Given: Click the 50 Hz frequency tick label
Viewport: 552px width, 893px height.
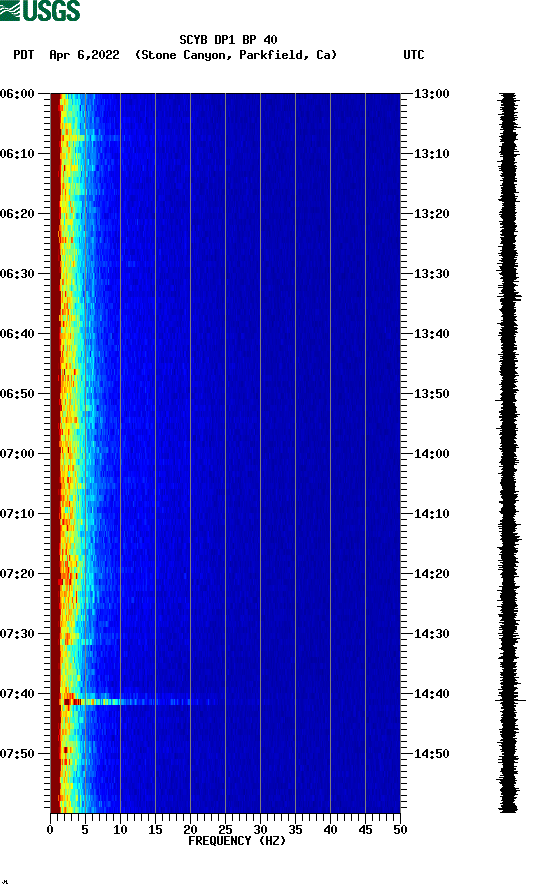Looking at the screenshot, I should (x=400, y=830).
